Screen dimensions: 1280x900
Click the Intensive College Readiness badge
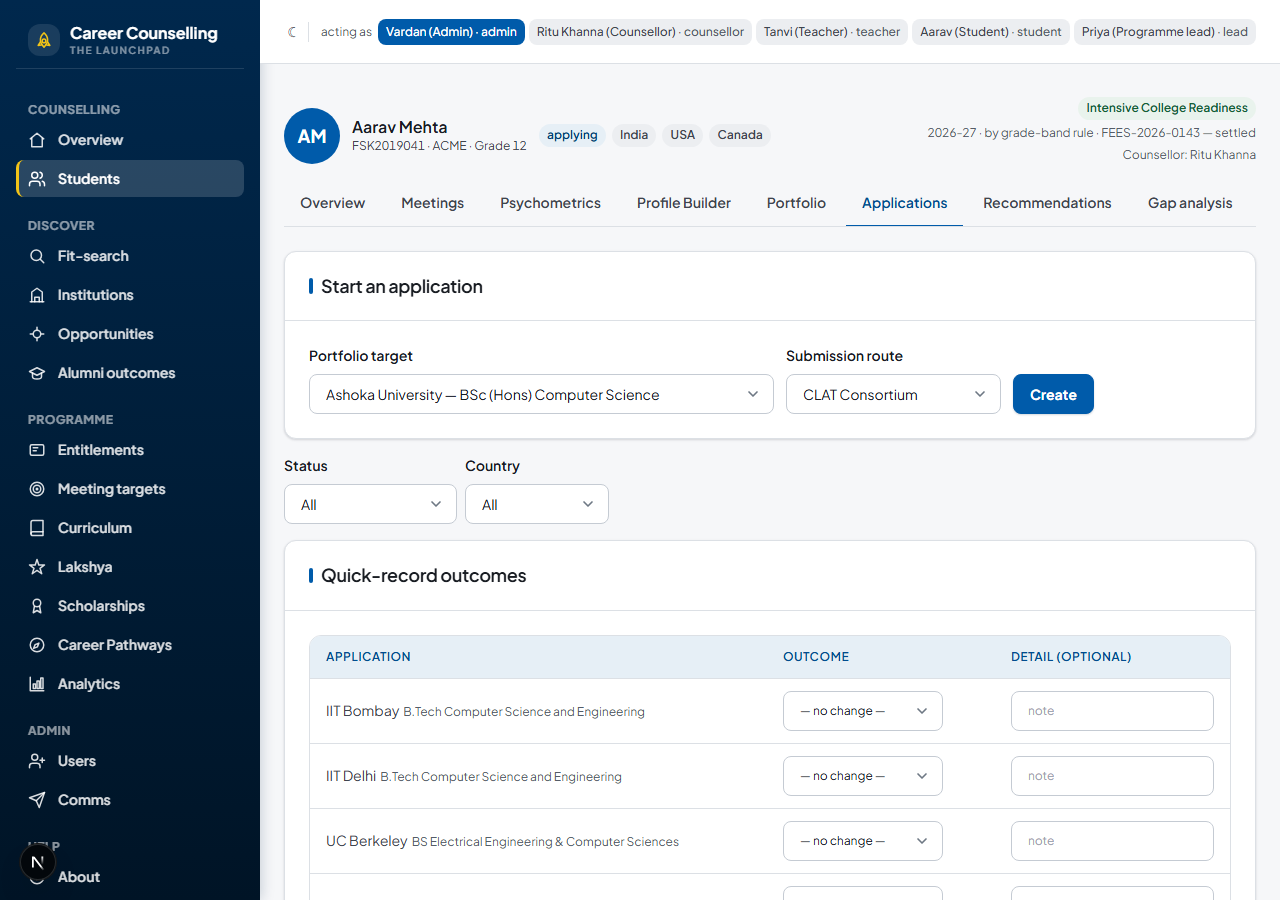1167,108
